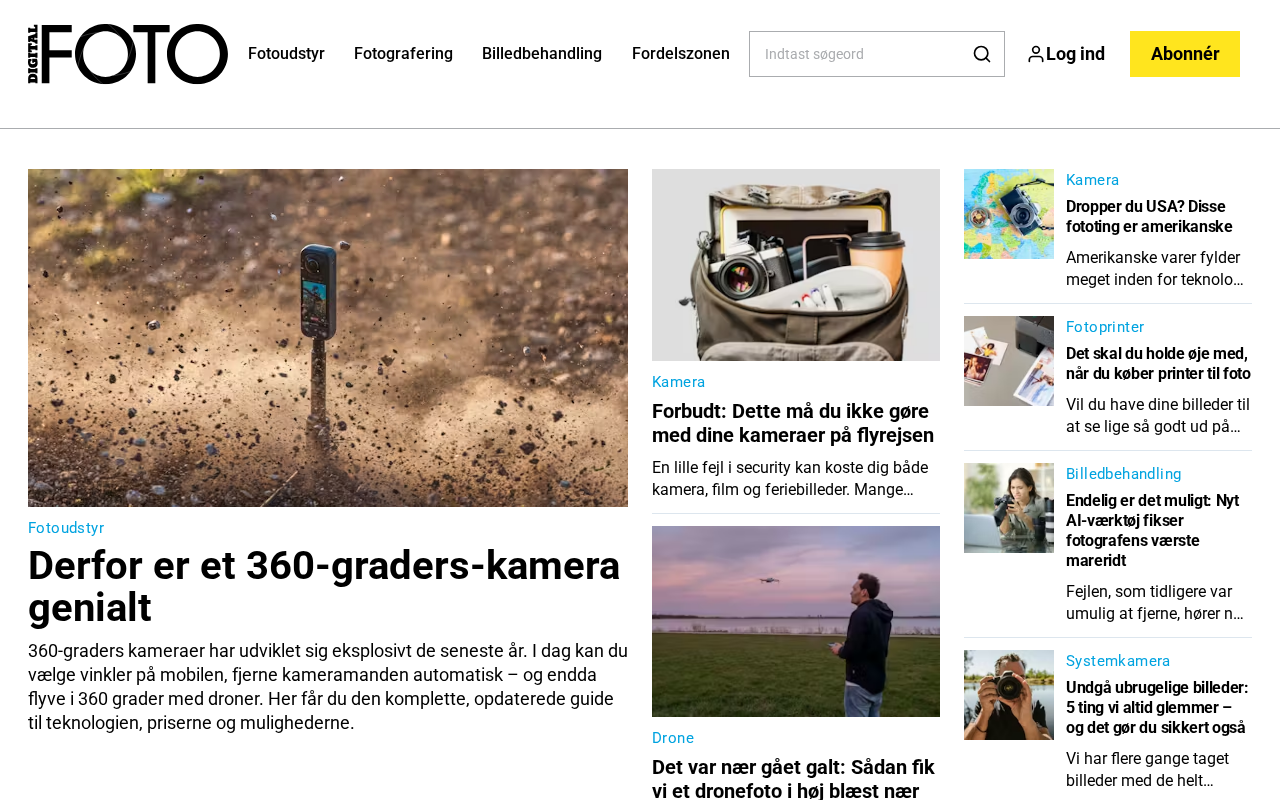Screen dimensions: 1280x800
Task: Click the Log ind link
Action: click(1075, 54)
